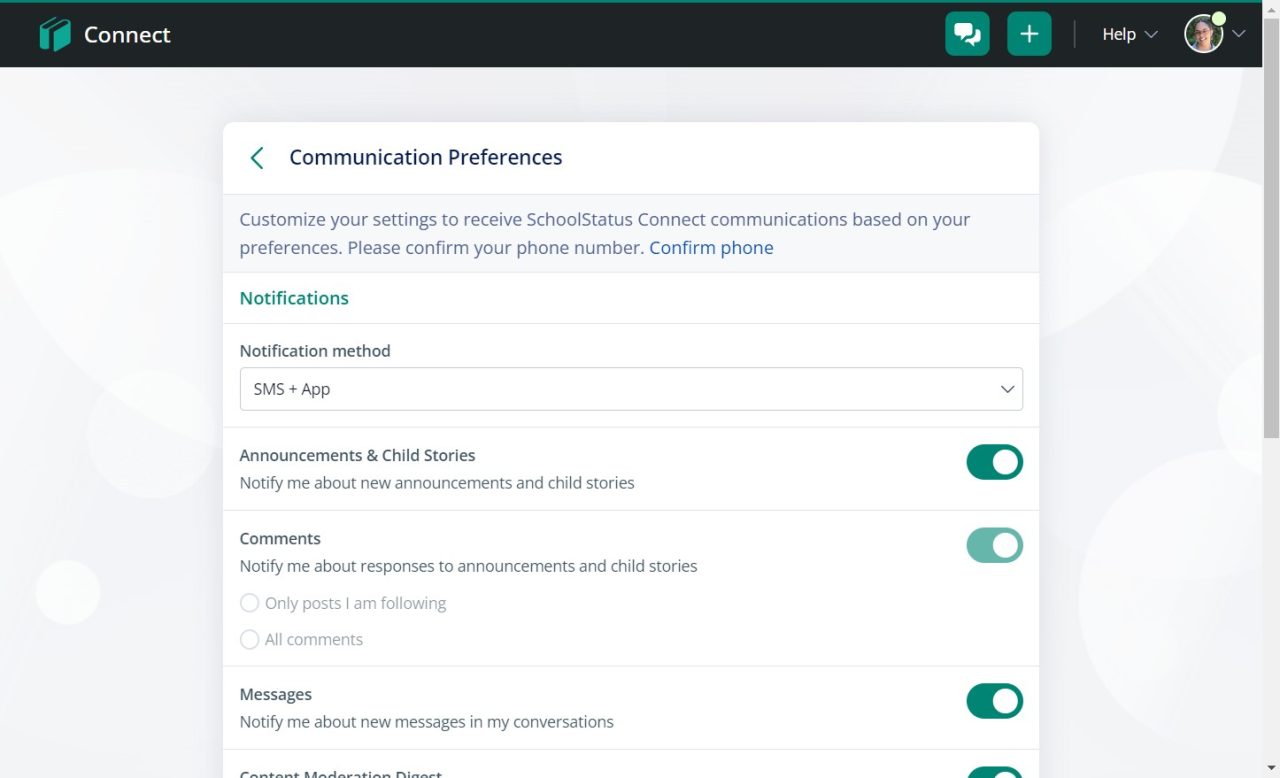The width and height of the screenshot is (1280, 778).
Task: Open the conversations chat icon
Action: (967, 34)
